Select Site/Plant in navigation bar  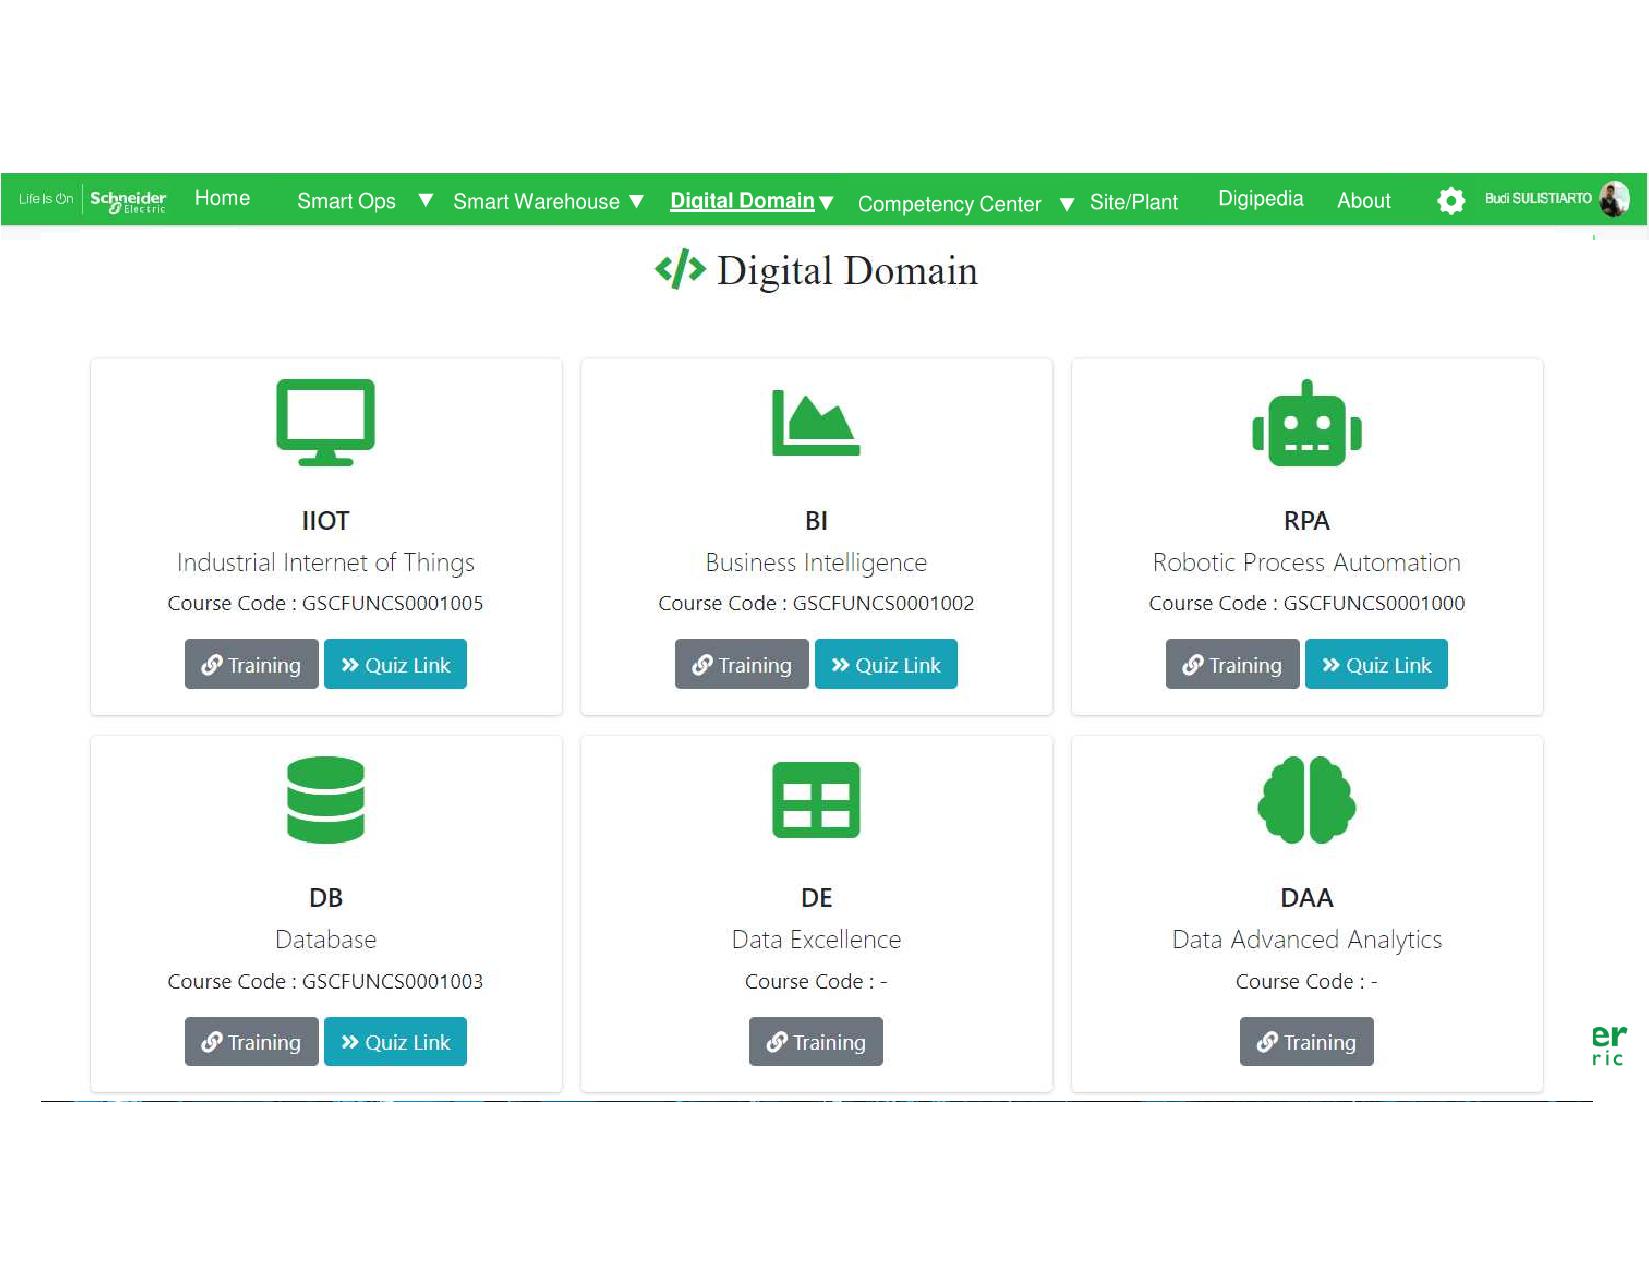[1133, 202]
